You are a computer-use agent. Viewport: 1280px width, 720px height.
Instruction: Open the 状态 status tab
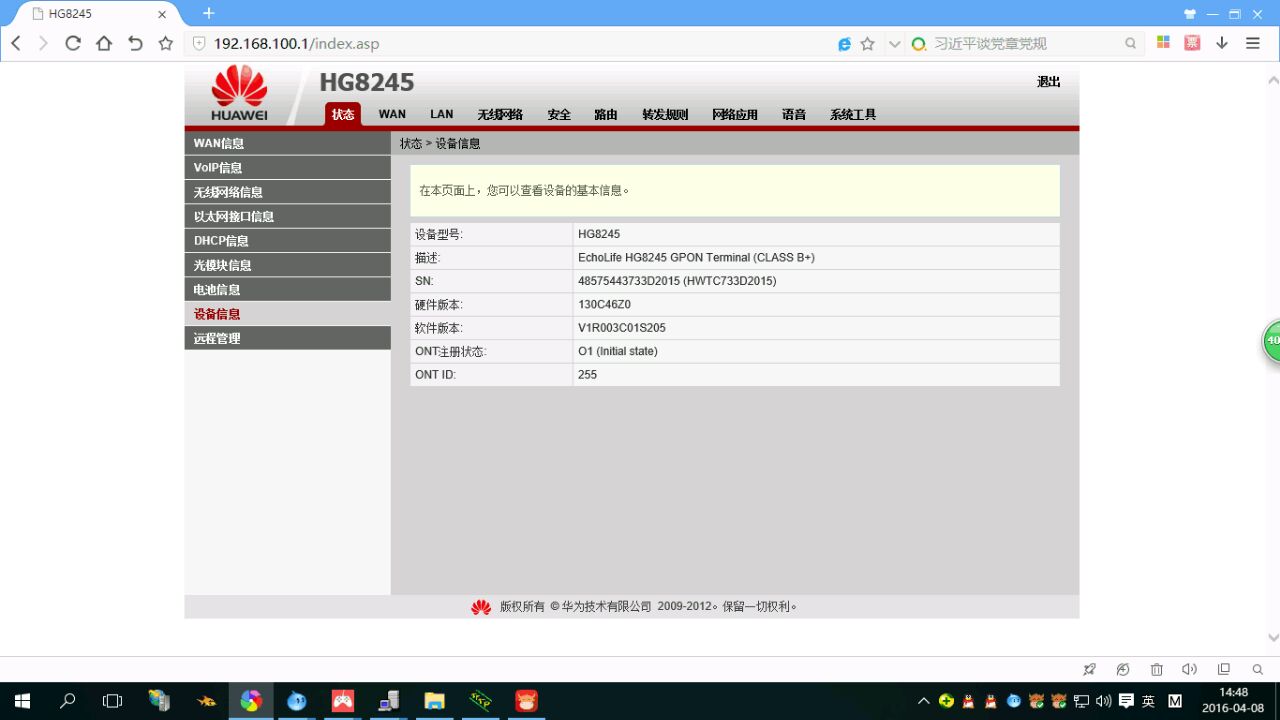(x=343, y=114)
